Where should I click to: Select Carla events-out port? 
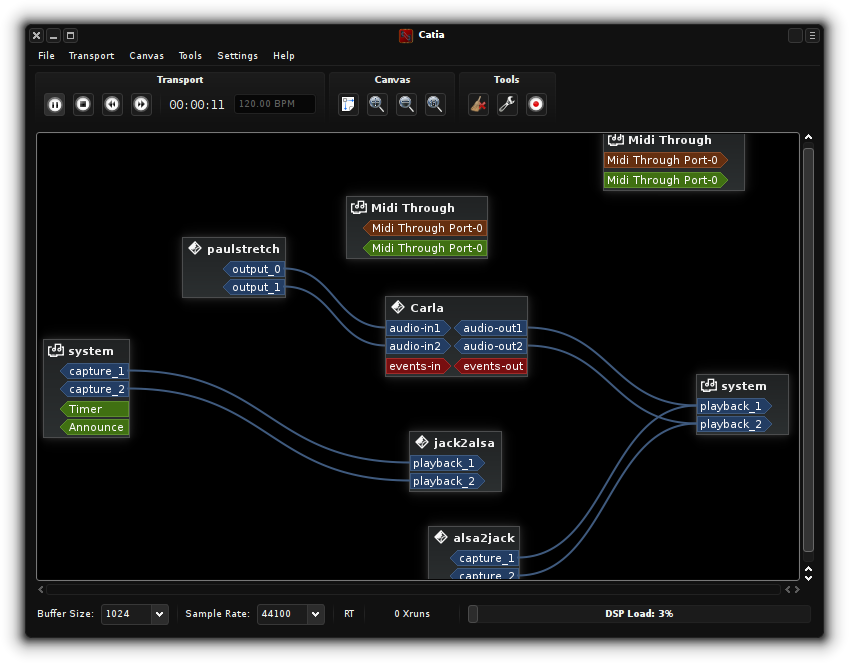point(491,366)
